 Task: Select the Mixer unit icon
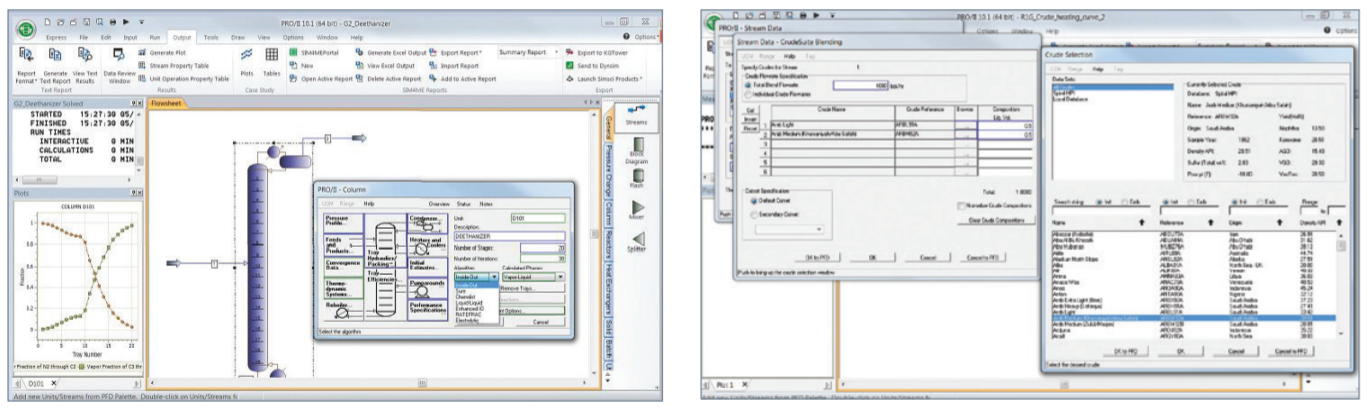(x=638, y=208)
